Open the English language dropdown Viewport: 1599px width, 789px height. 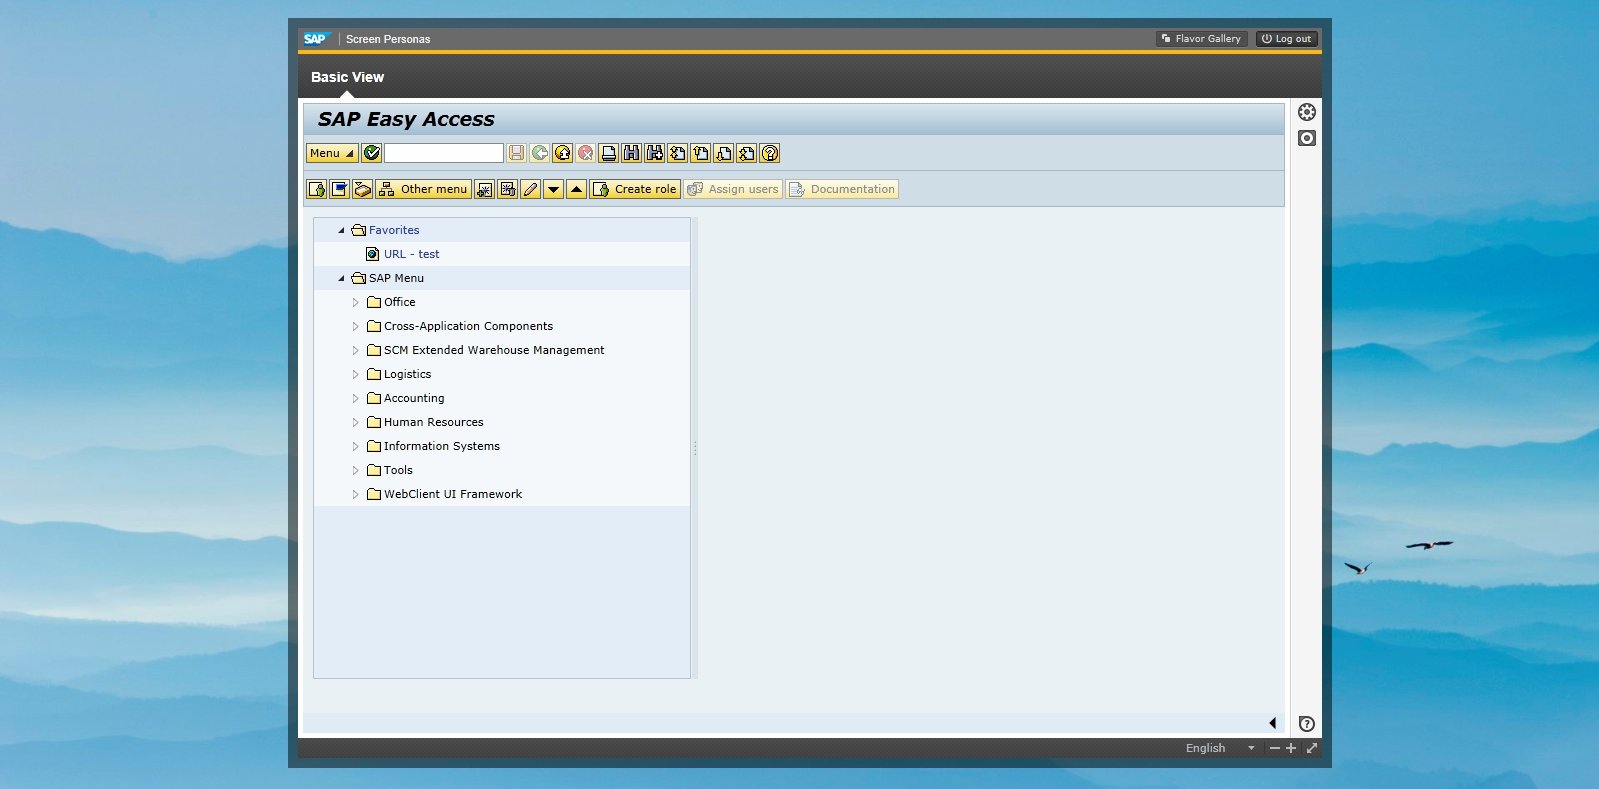point(1219,748)
